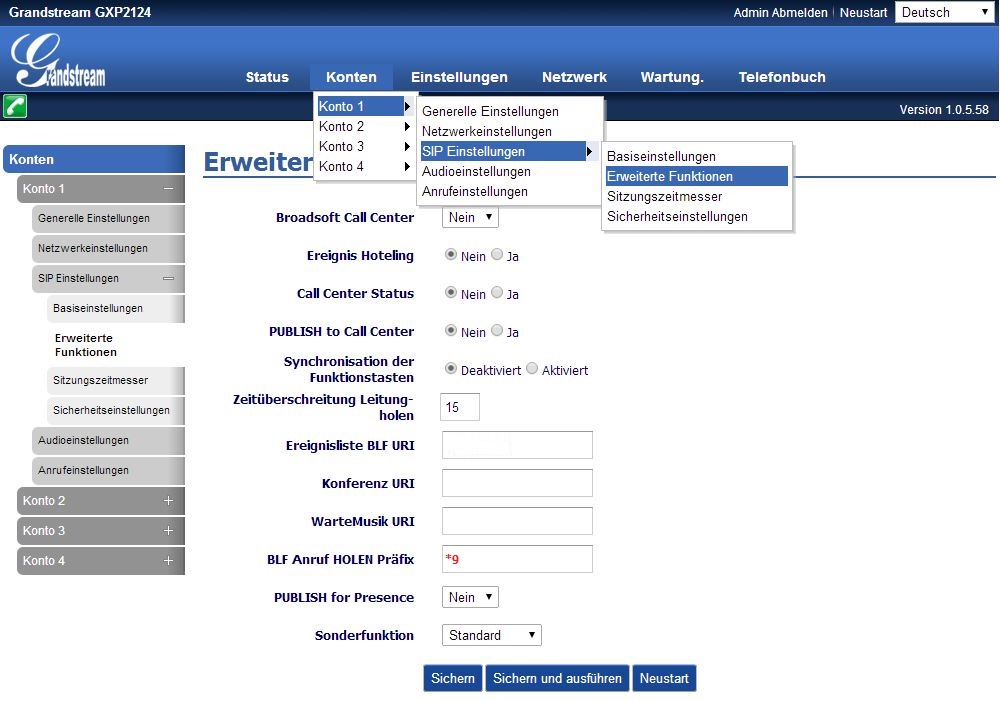1000x701 pixels.
Task: Click the Sichern und ausführen button
Action: (558, 678)
